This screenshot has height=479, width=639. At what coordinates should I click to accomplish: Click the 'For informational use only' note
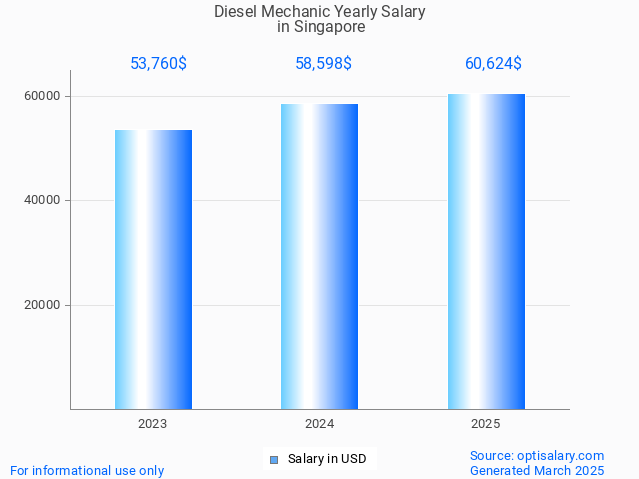pos(87,470)
